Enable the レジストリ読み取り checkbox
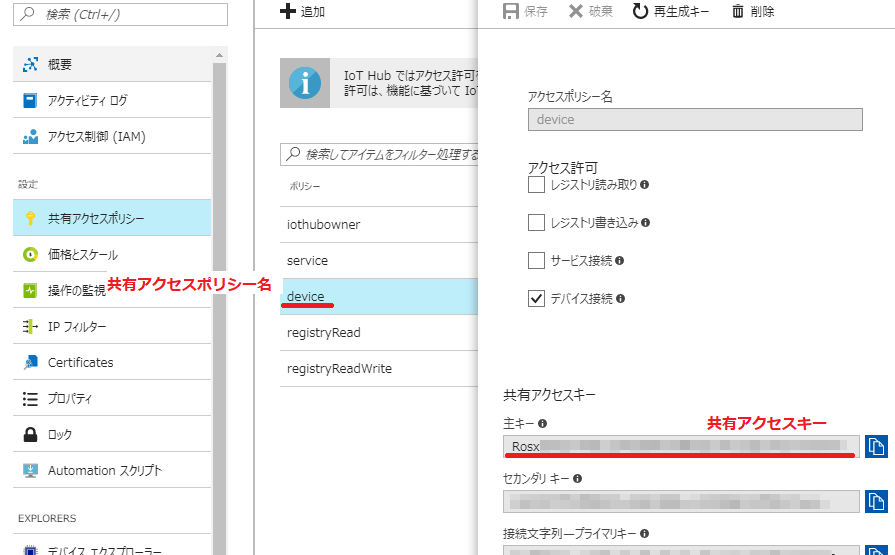The image size is (895, 555). (536, 184)
